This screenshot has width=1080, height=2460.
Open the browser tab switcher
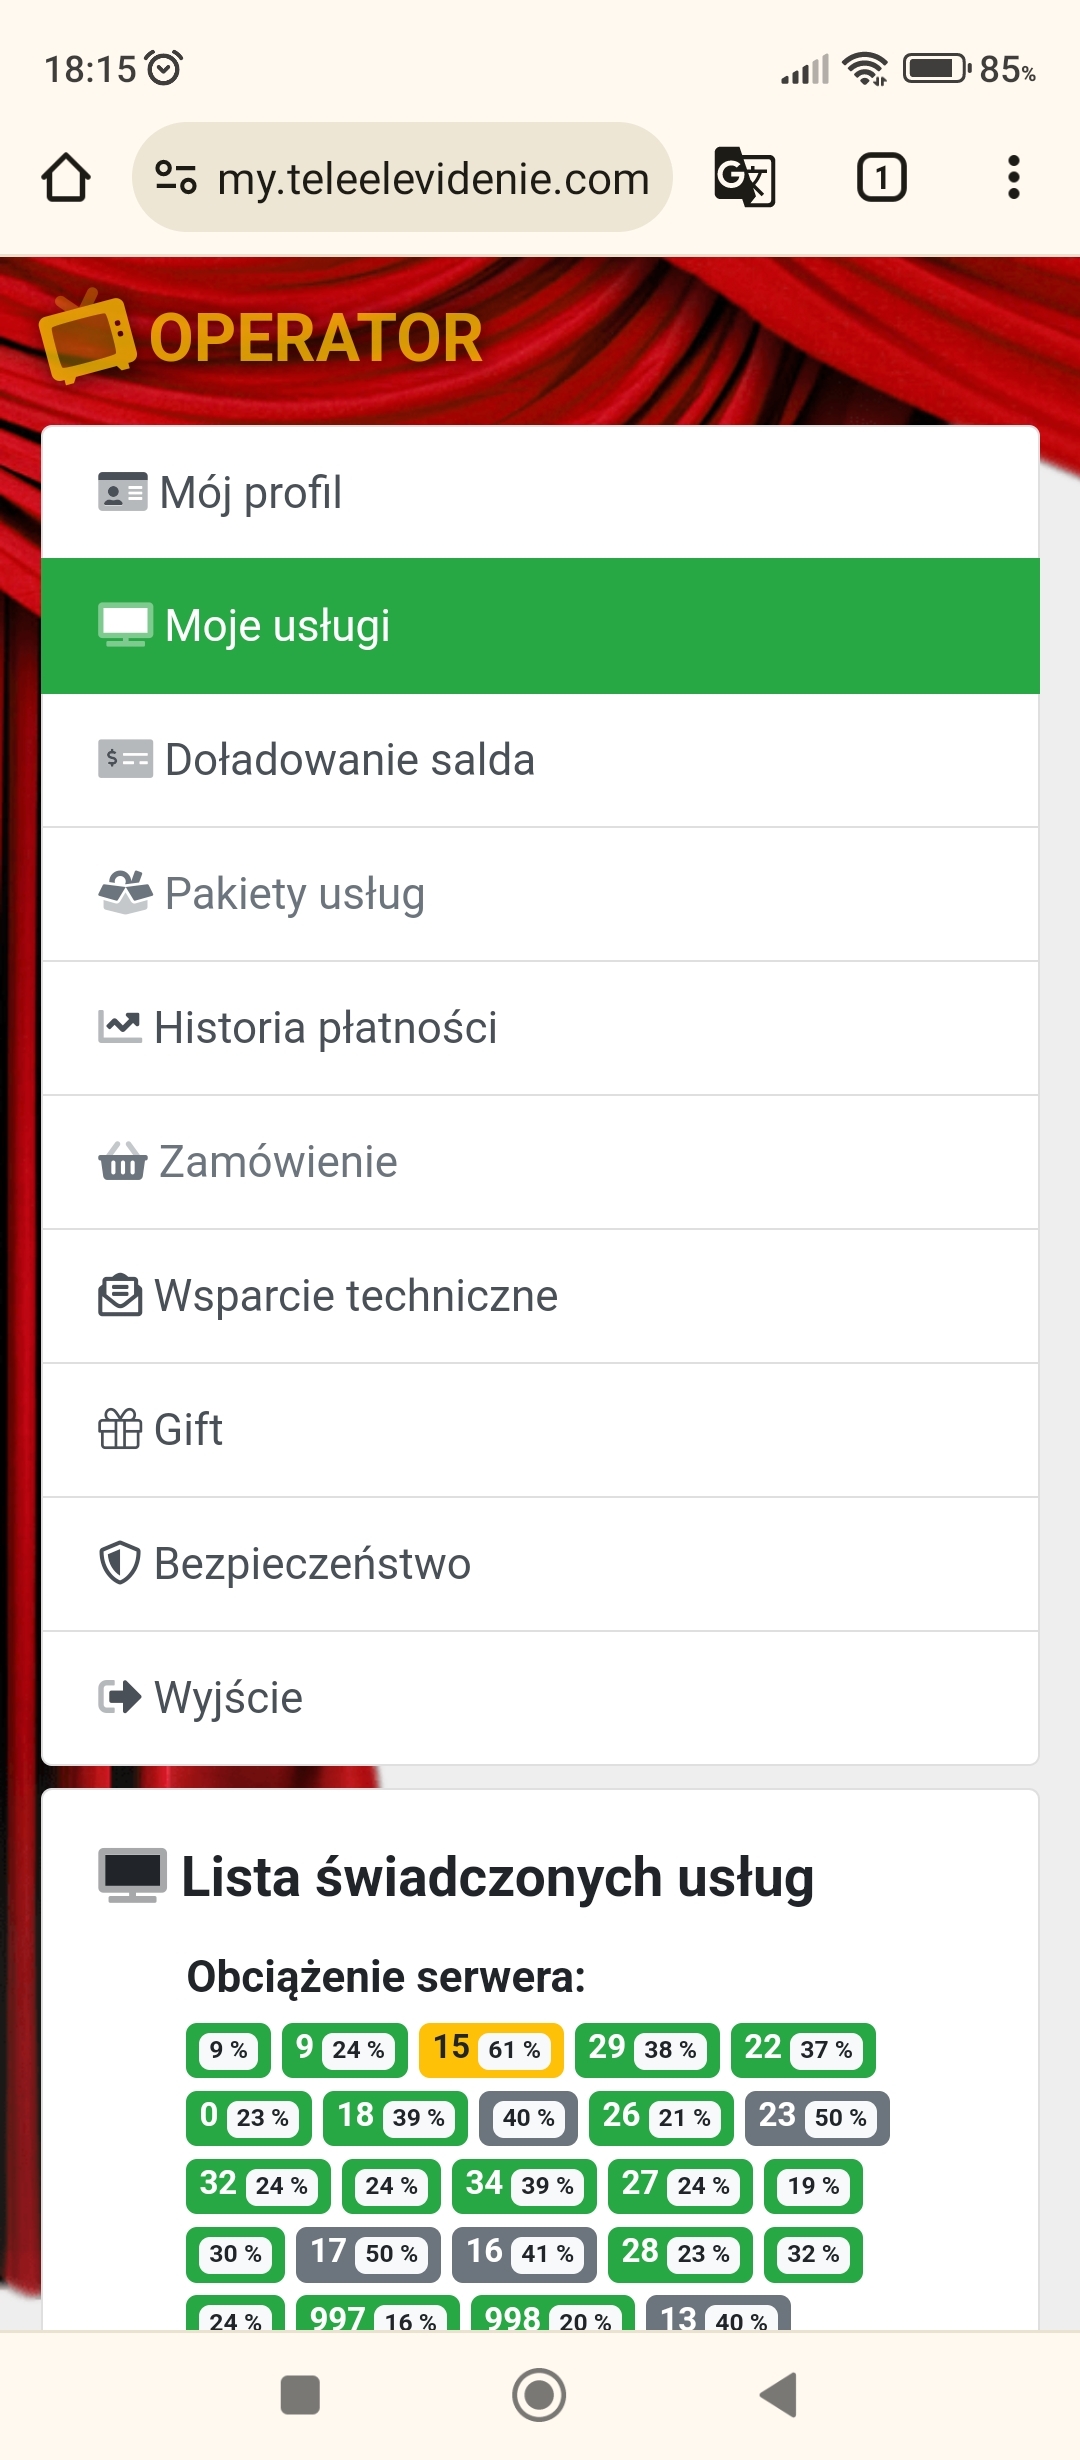pyautogui.click(x=881, y=178)
